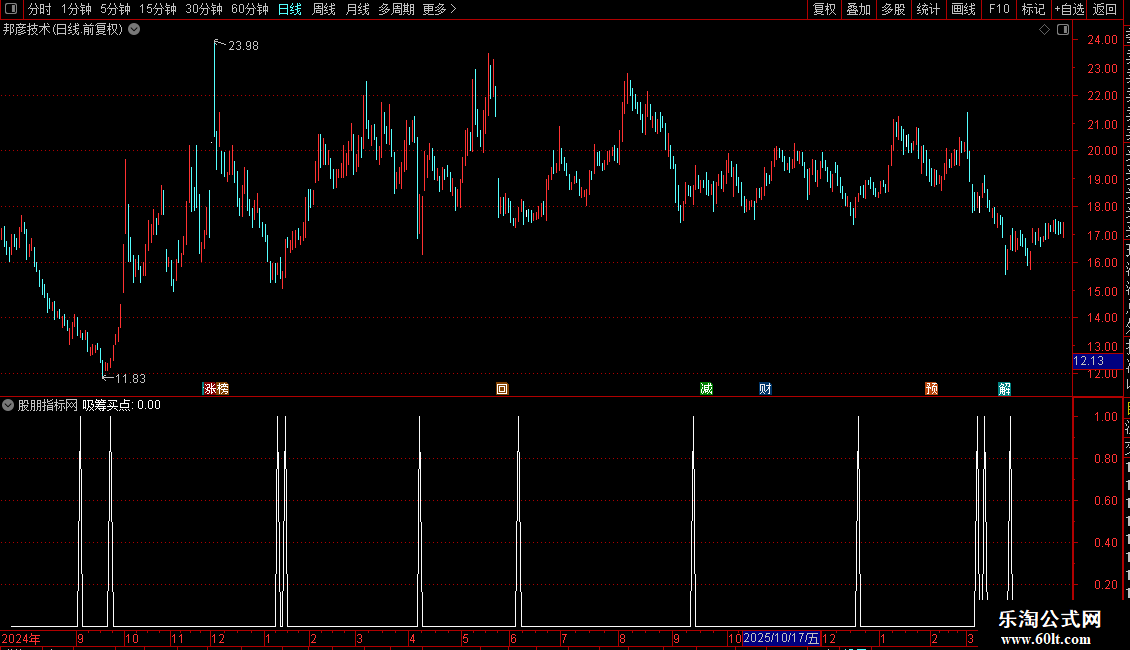Click the 20.00 price axis label
The image size is (1130, 650).
(1103, 151)
